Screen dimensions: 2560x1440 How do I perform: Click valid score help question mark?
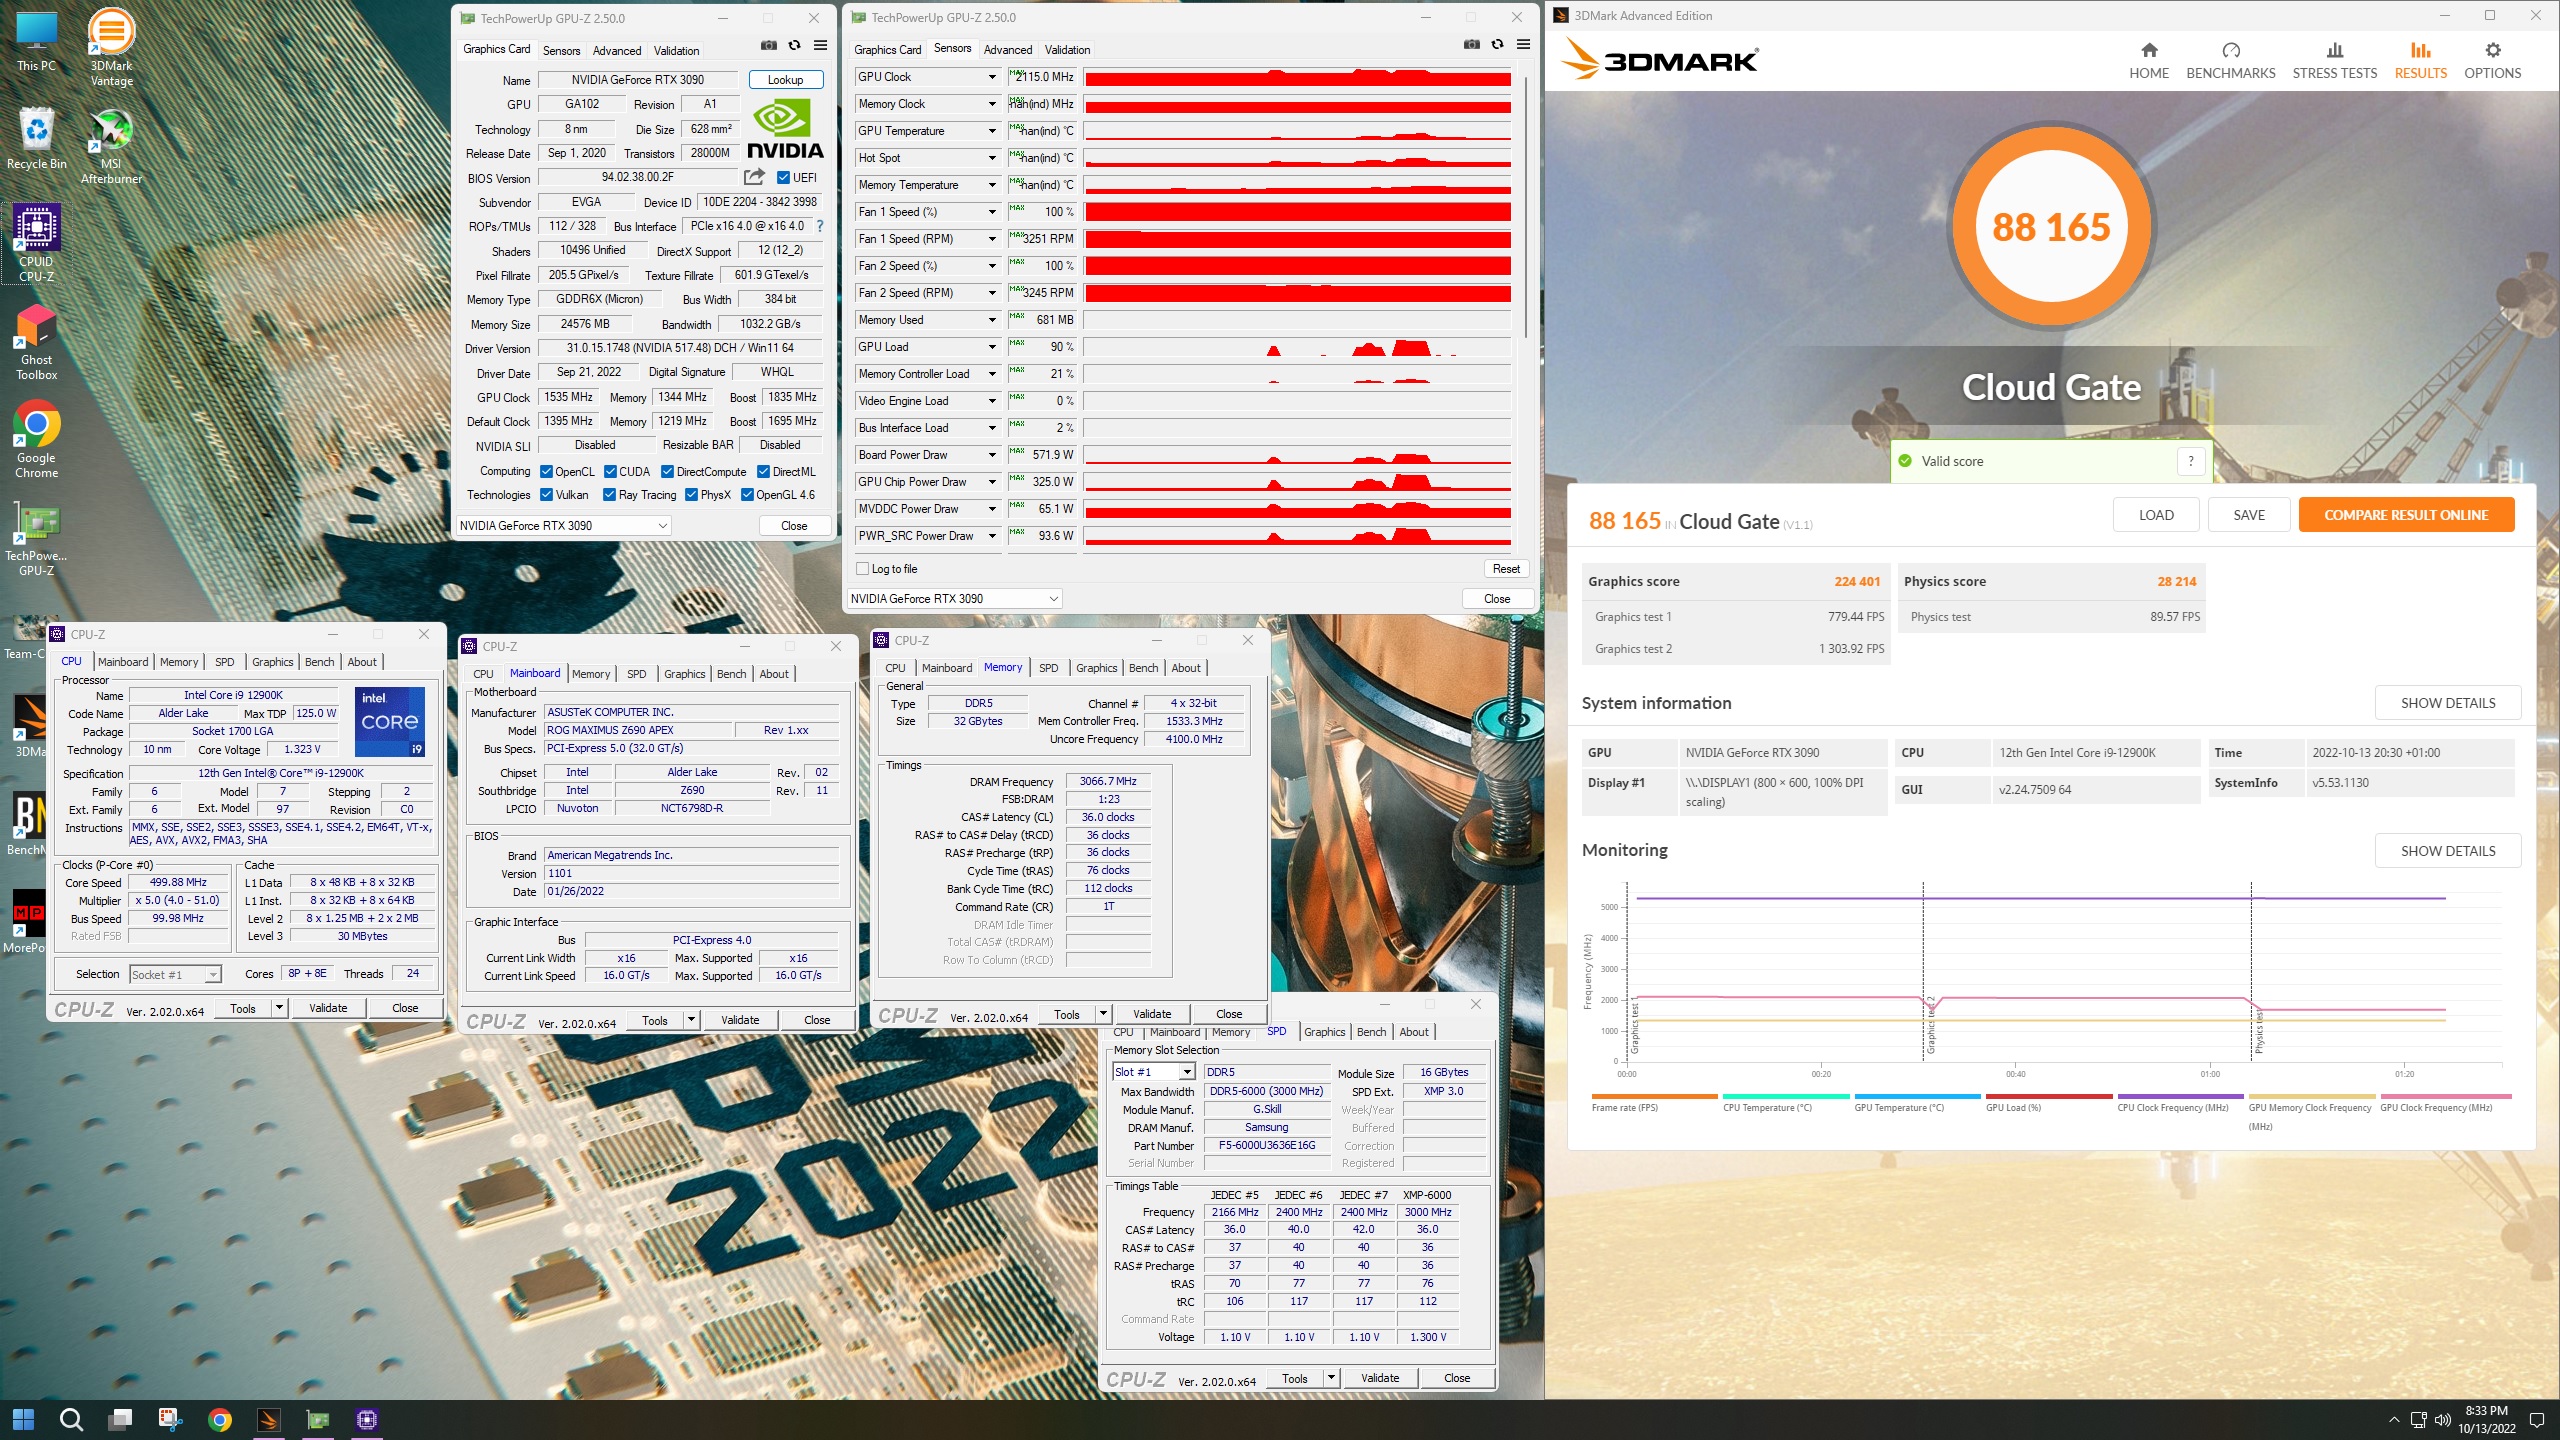click(x=2190, y=461)
